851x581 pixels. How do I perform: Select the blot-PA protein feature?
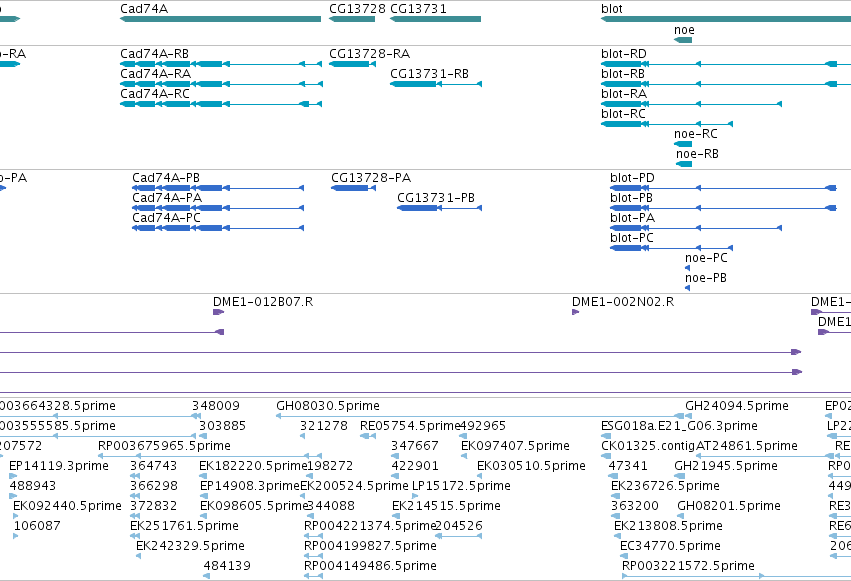pos(696,228)
